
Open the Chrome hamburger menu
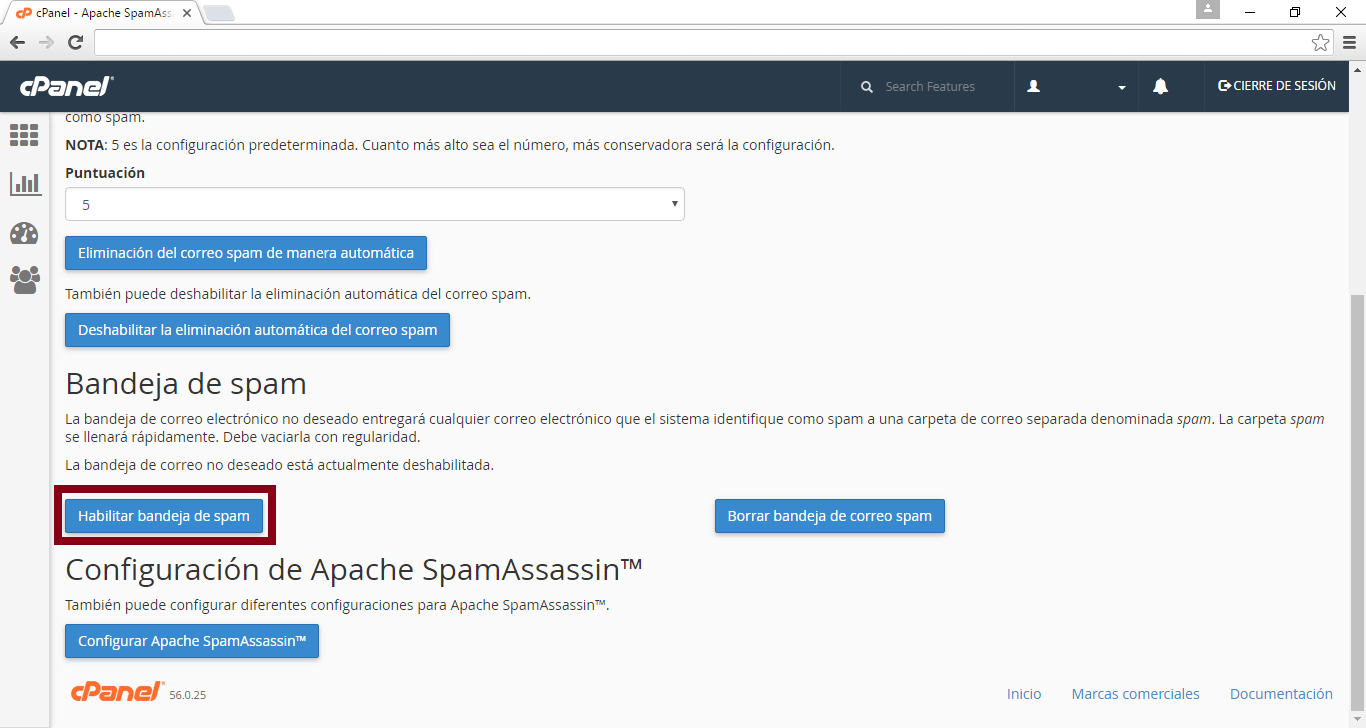point(1349,42)
